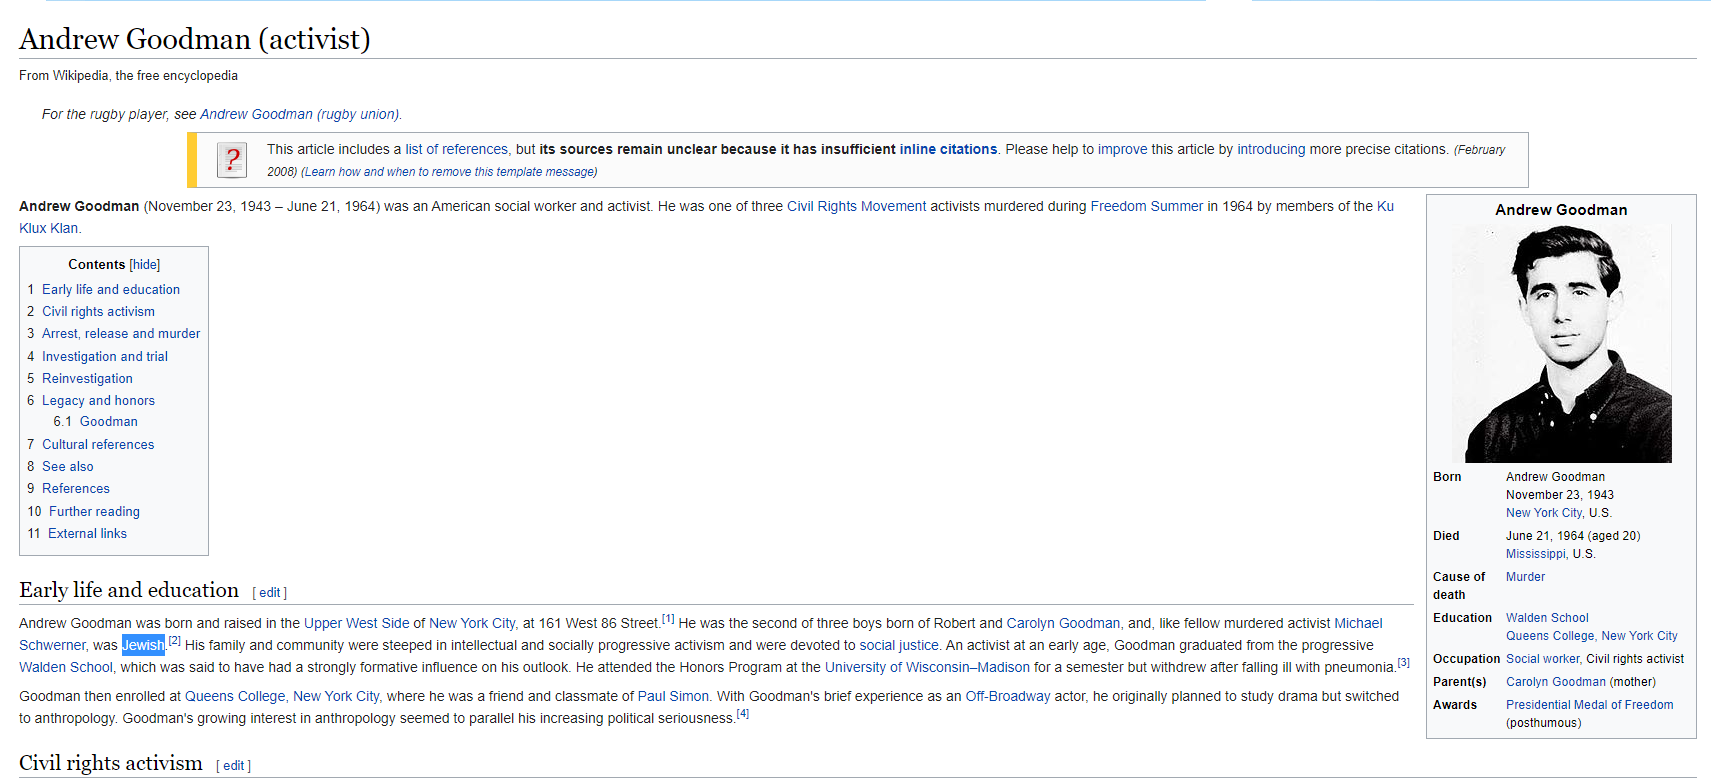Open footnote reference [1]

pyautogui.click(x=668, y=619)
